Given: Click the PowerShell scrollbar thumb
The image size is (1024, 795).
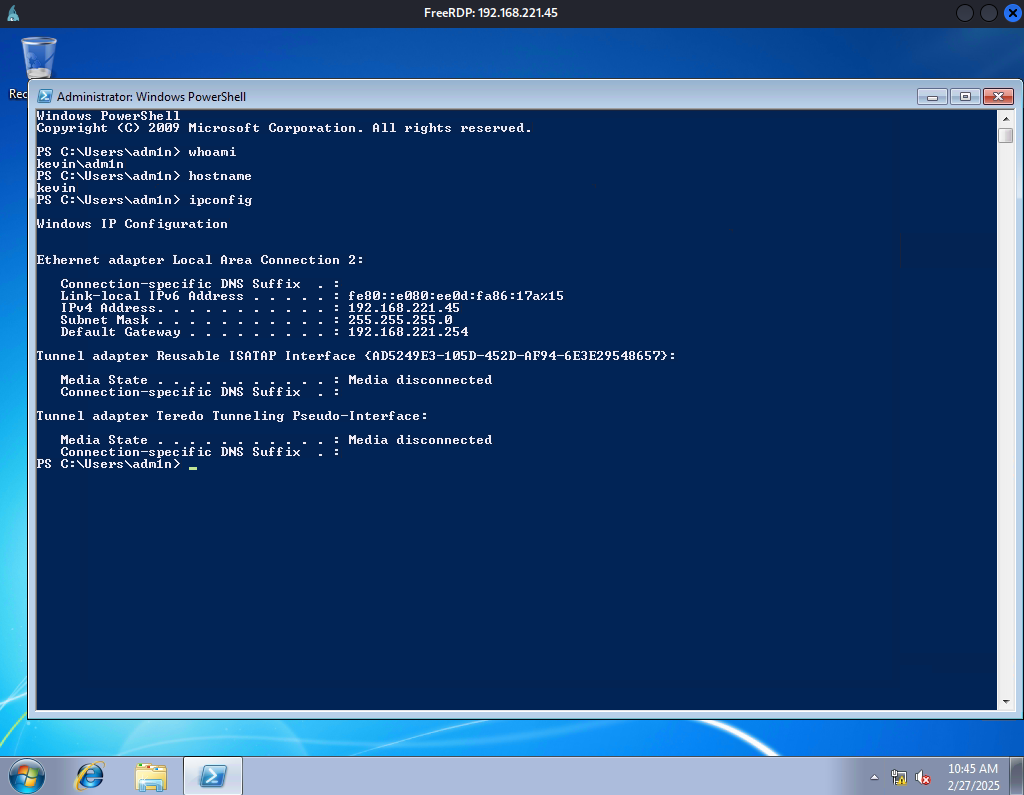Looking at the screenshot, I should point(1006,135).
